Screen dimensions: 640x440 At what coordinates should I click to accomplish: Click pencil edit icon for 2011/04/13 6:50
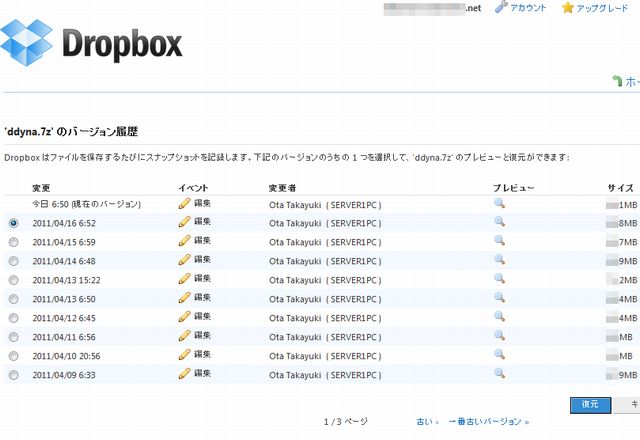pyautogui.click(x=184, y=298)
